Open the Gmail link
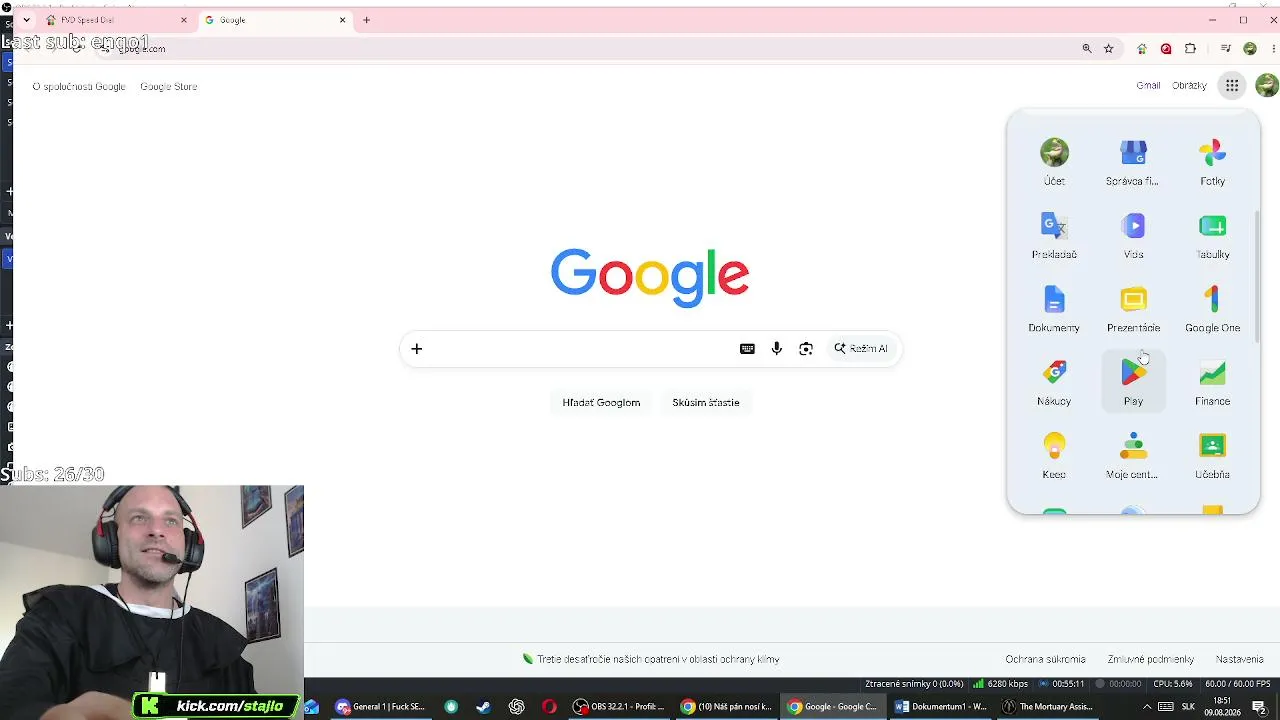Screen dimensions: 1280x720 point(1148,86)
